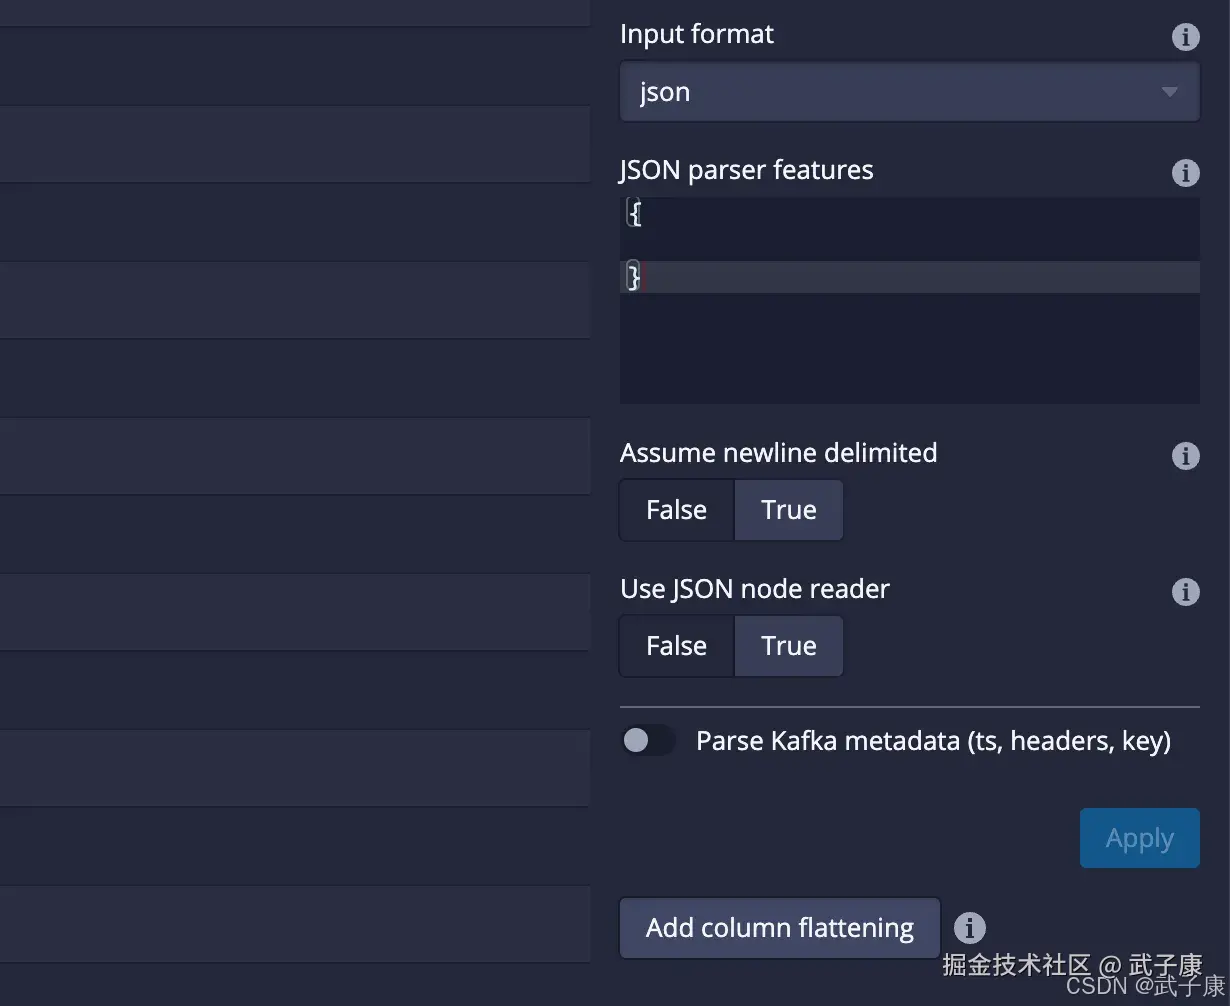The image size is (1230, 1006).
Task: Open the Input format dropdown
Action: (909, 91)
